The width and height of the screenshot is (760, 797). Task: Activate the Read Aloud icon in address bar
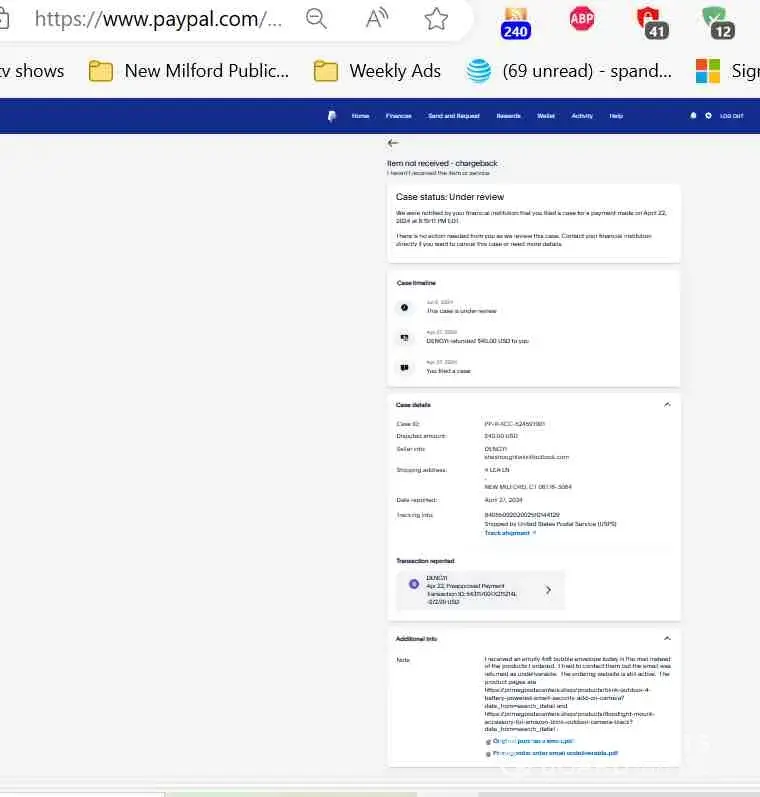point(377,19)
